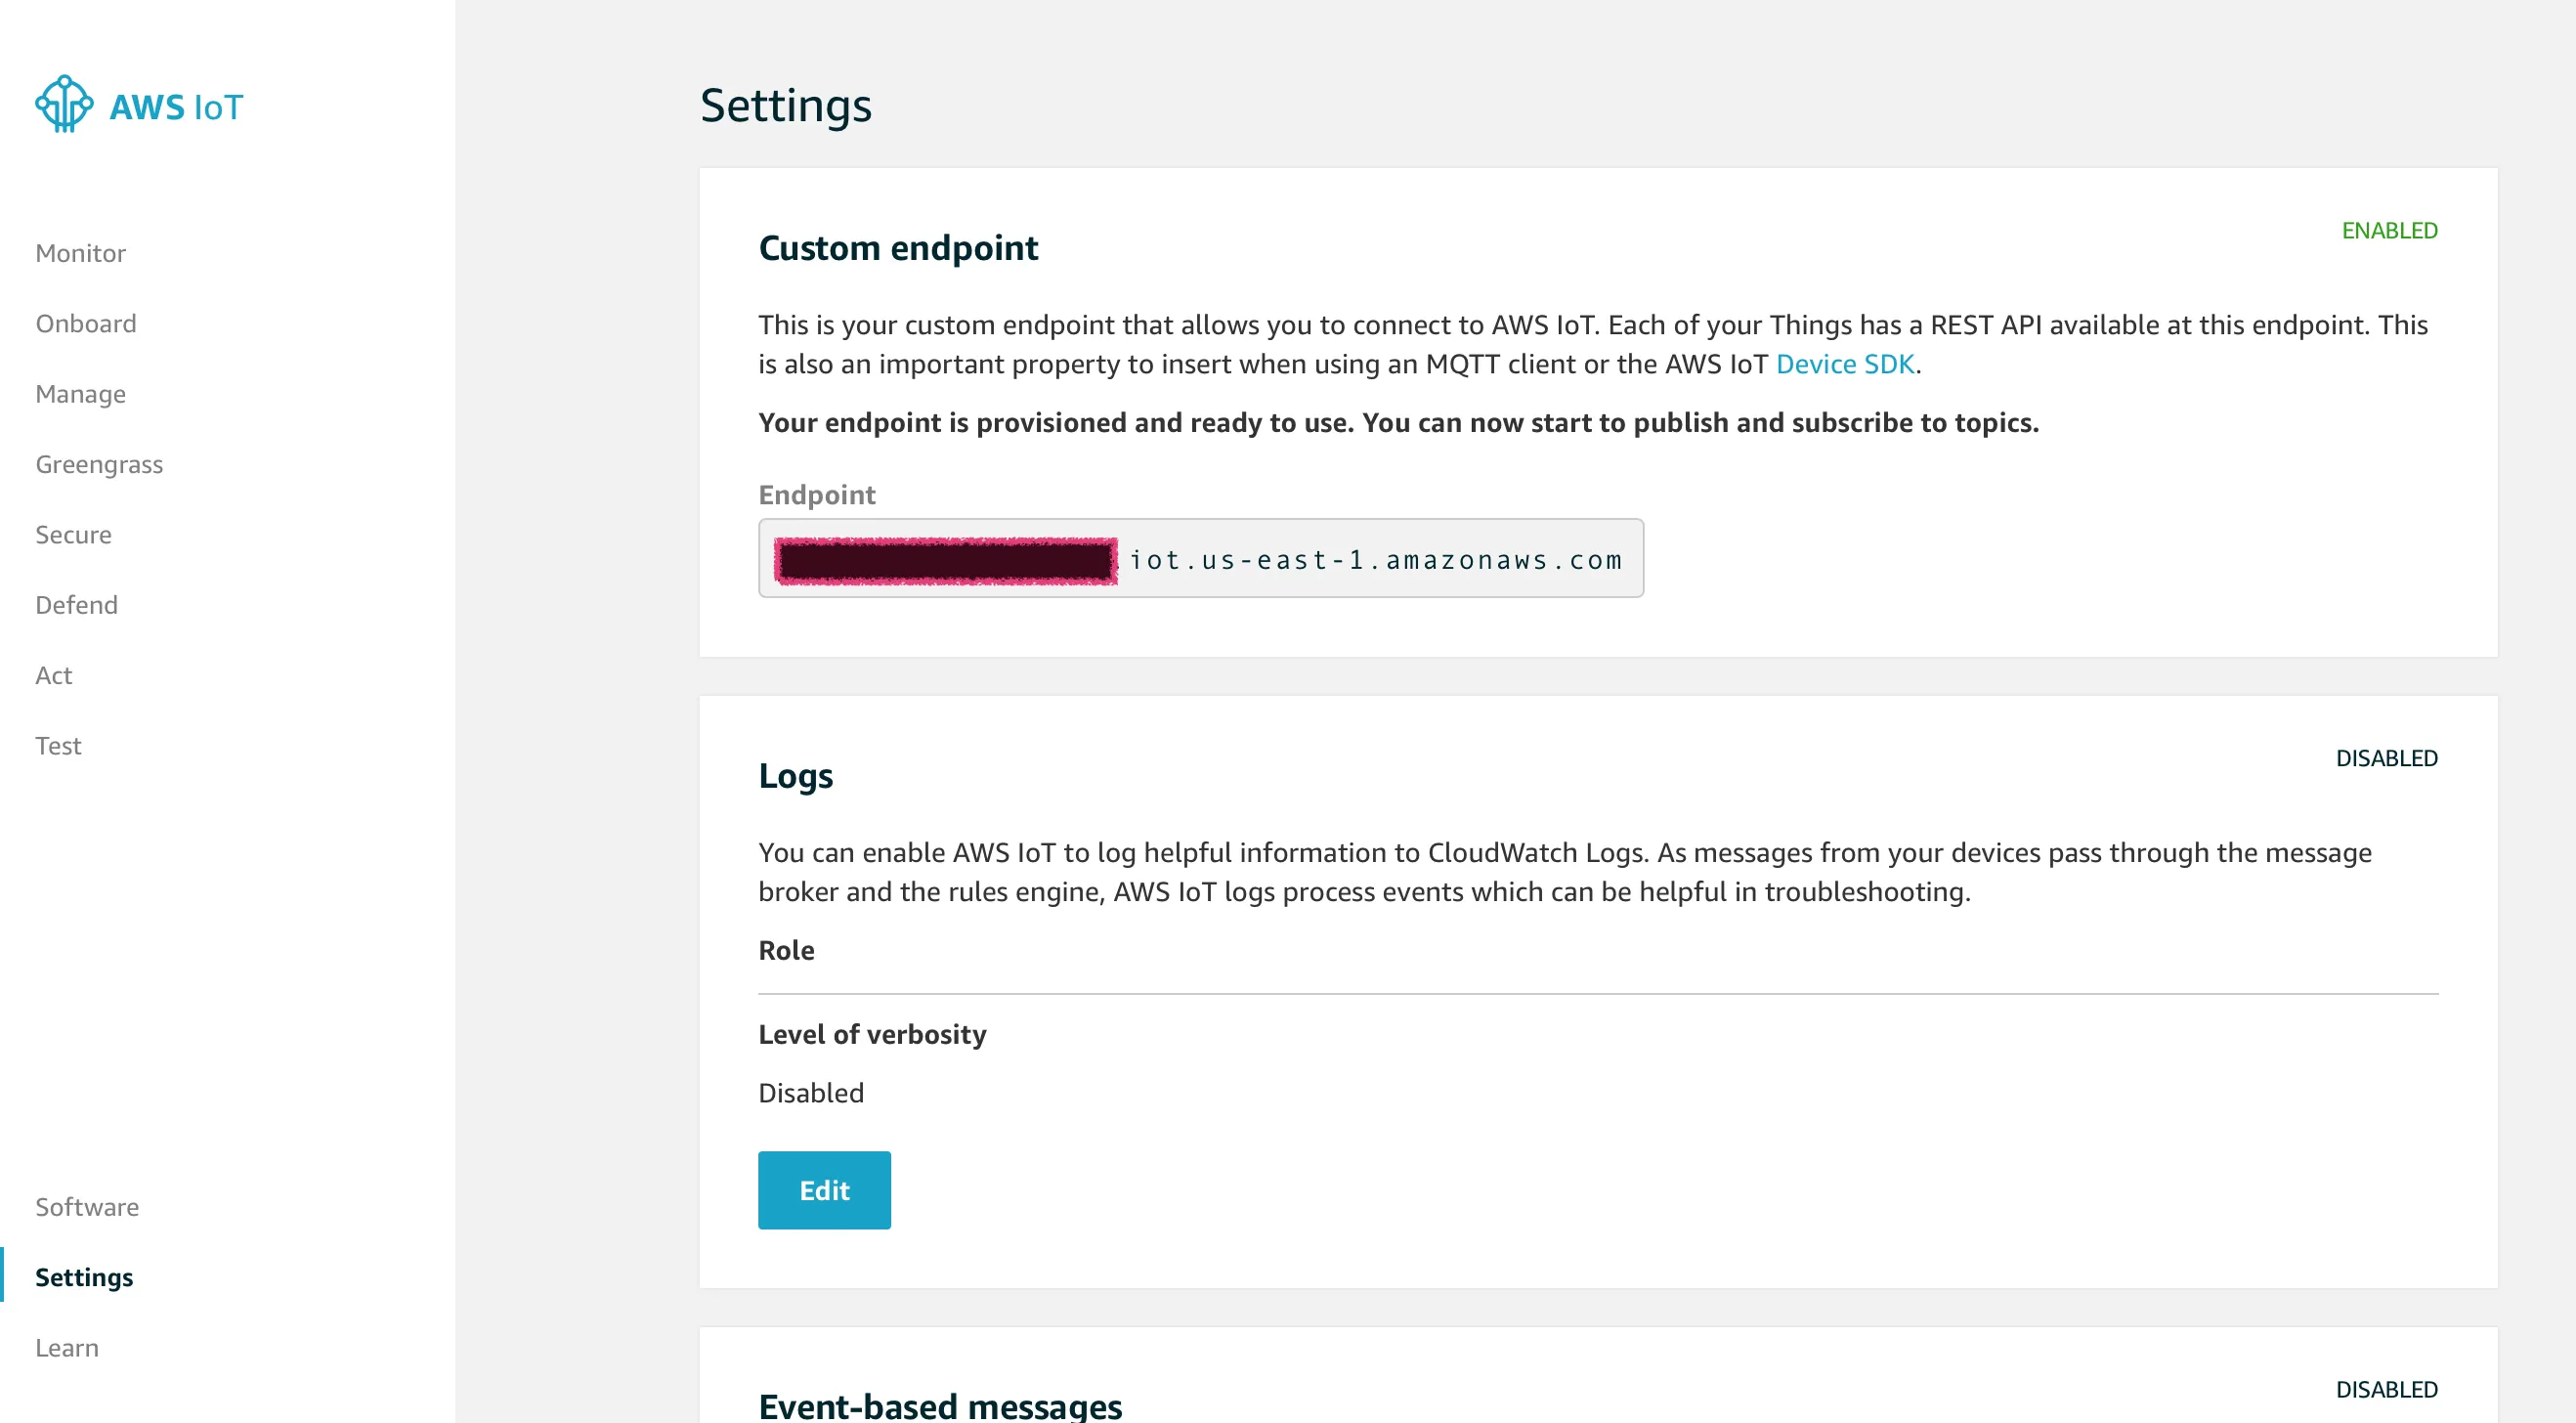Open the Act sidebar item
Screen dimensions: 2576x1423
[54, 675]
